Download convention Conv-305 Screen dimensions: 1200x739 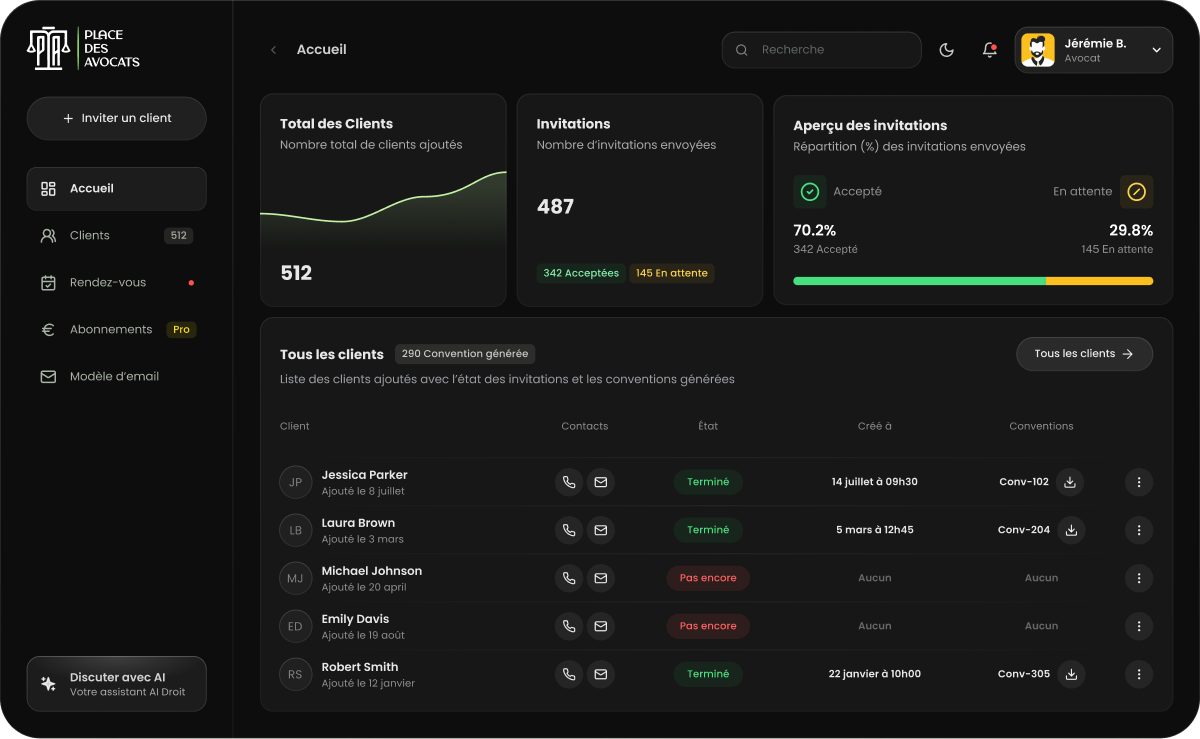(x=1071, y=674)
